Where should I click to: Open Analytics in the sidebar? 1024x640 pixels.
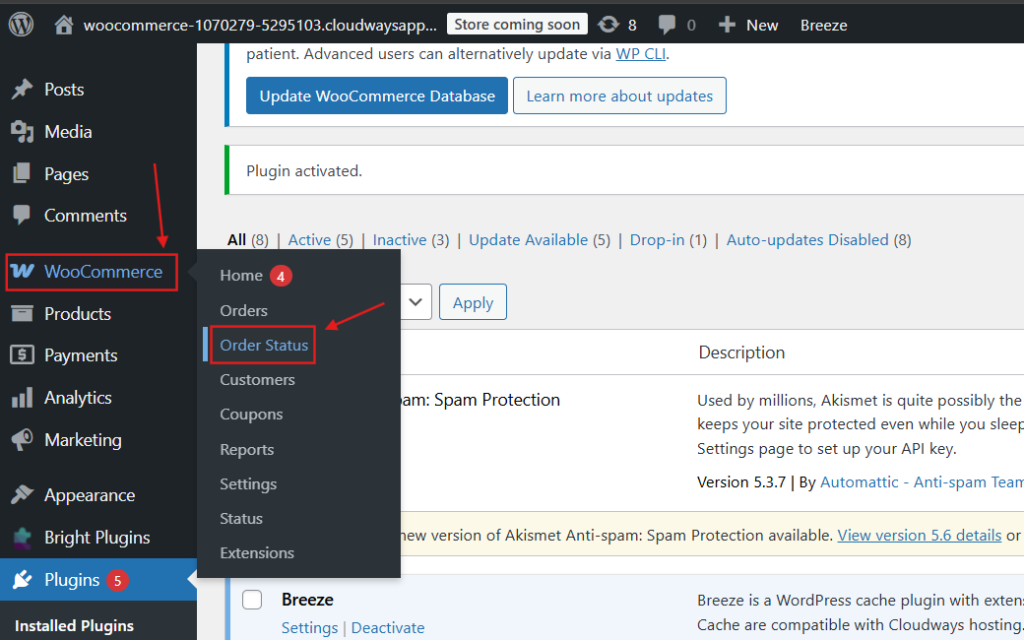[x=78, y=398]
